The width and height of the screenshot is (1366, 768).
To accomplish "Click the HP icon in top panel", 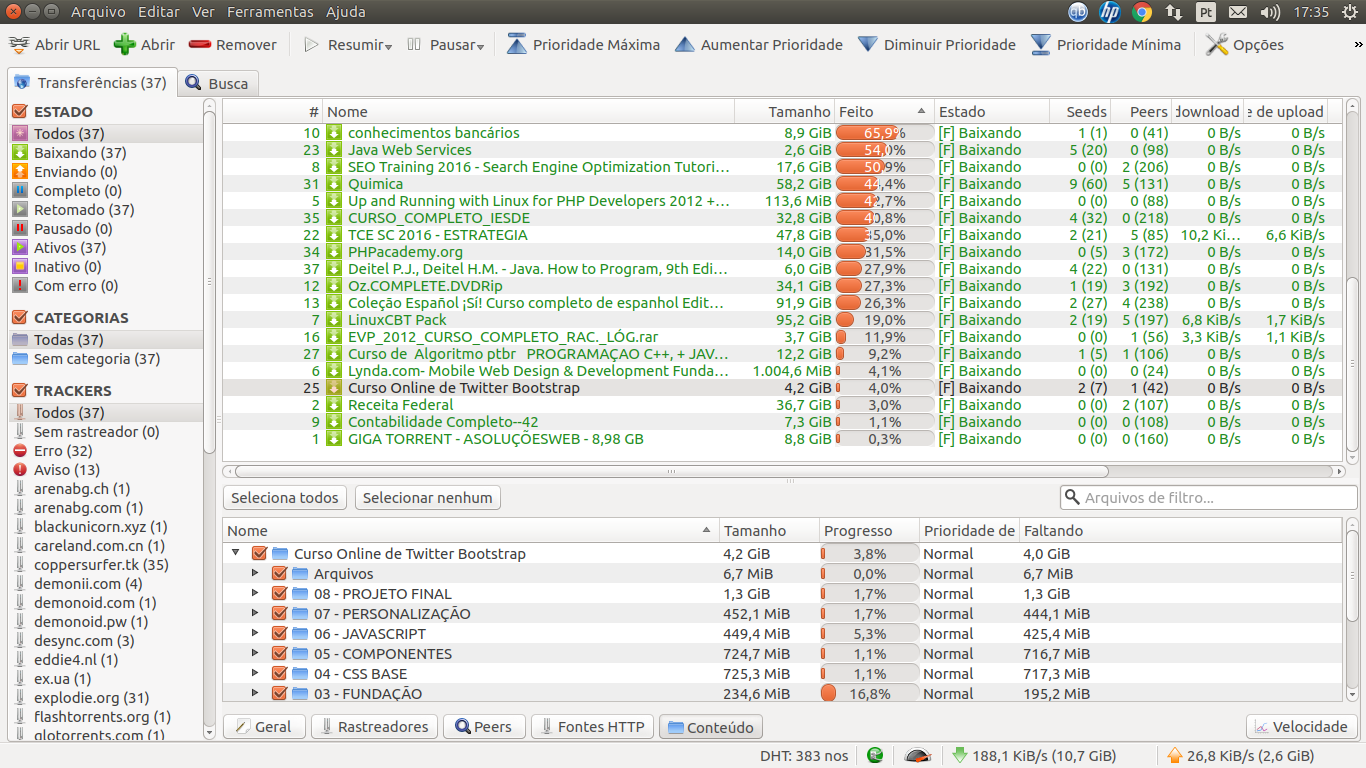I will [1109, 12].
